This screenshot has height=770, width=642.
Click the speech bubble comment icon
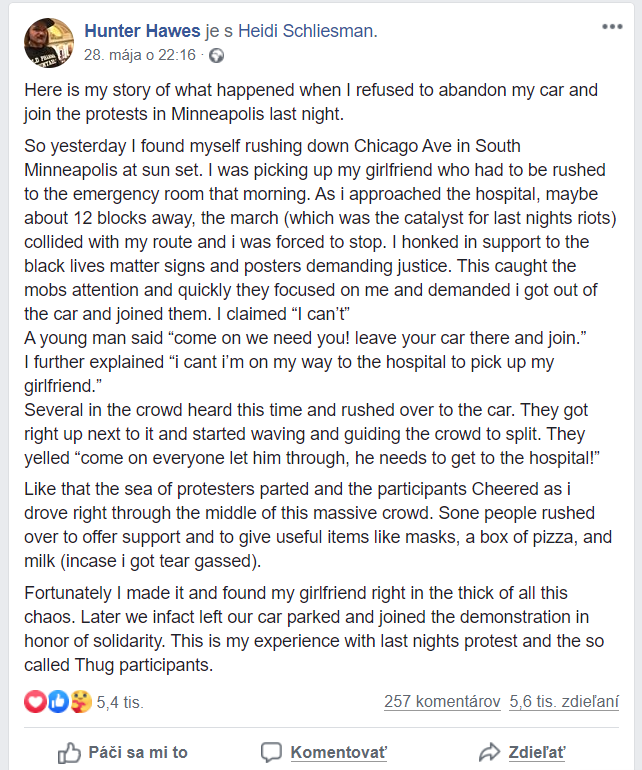point(271,752)
